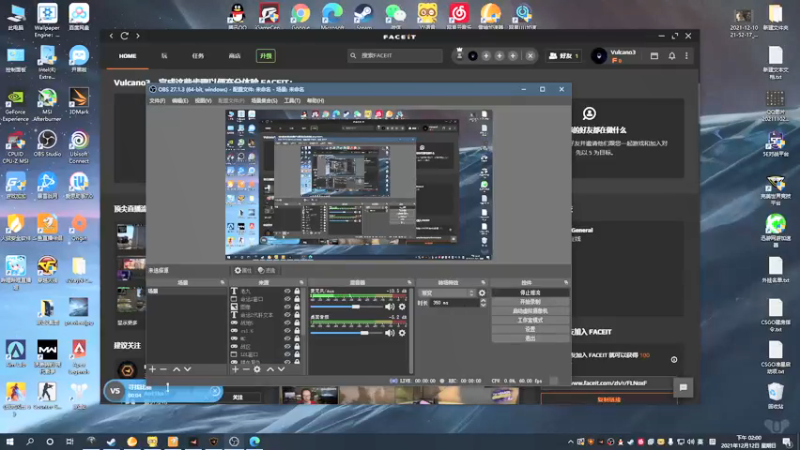Open scene transition properties gear
The height and width of the screenshot is (450, 800).
tap(482, 293)
